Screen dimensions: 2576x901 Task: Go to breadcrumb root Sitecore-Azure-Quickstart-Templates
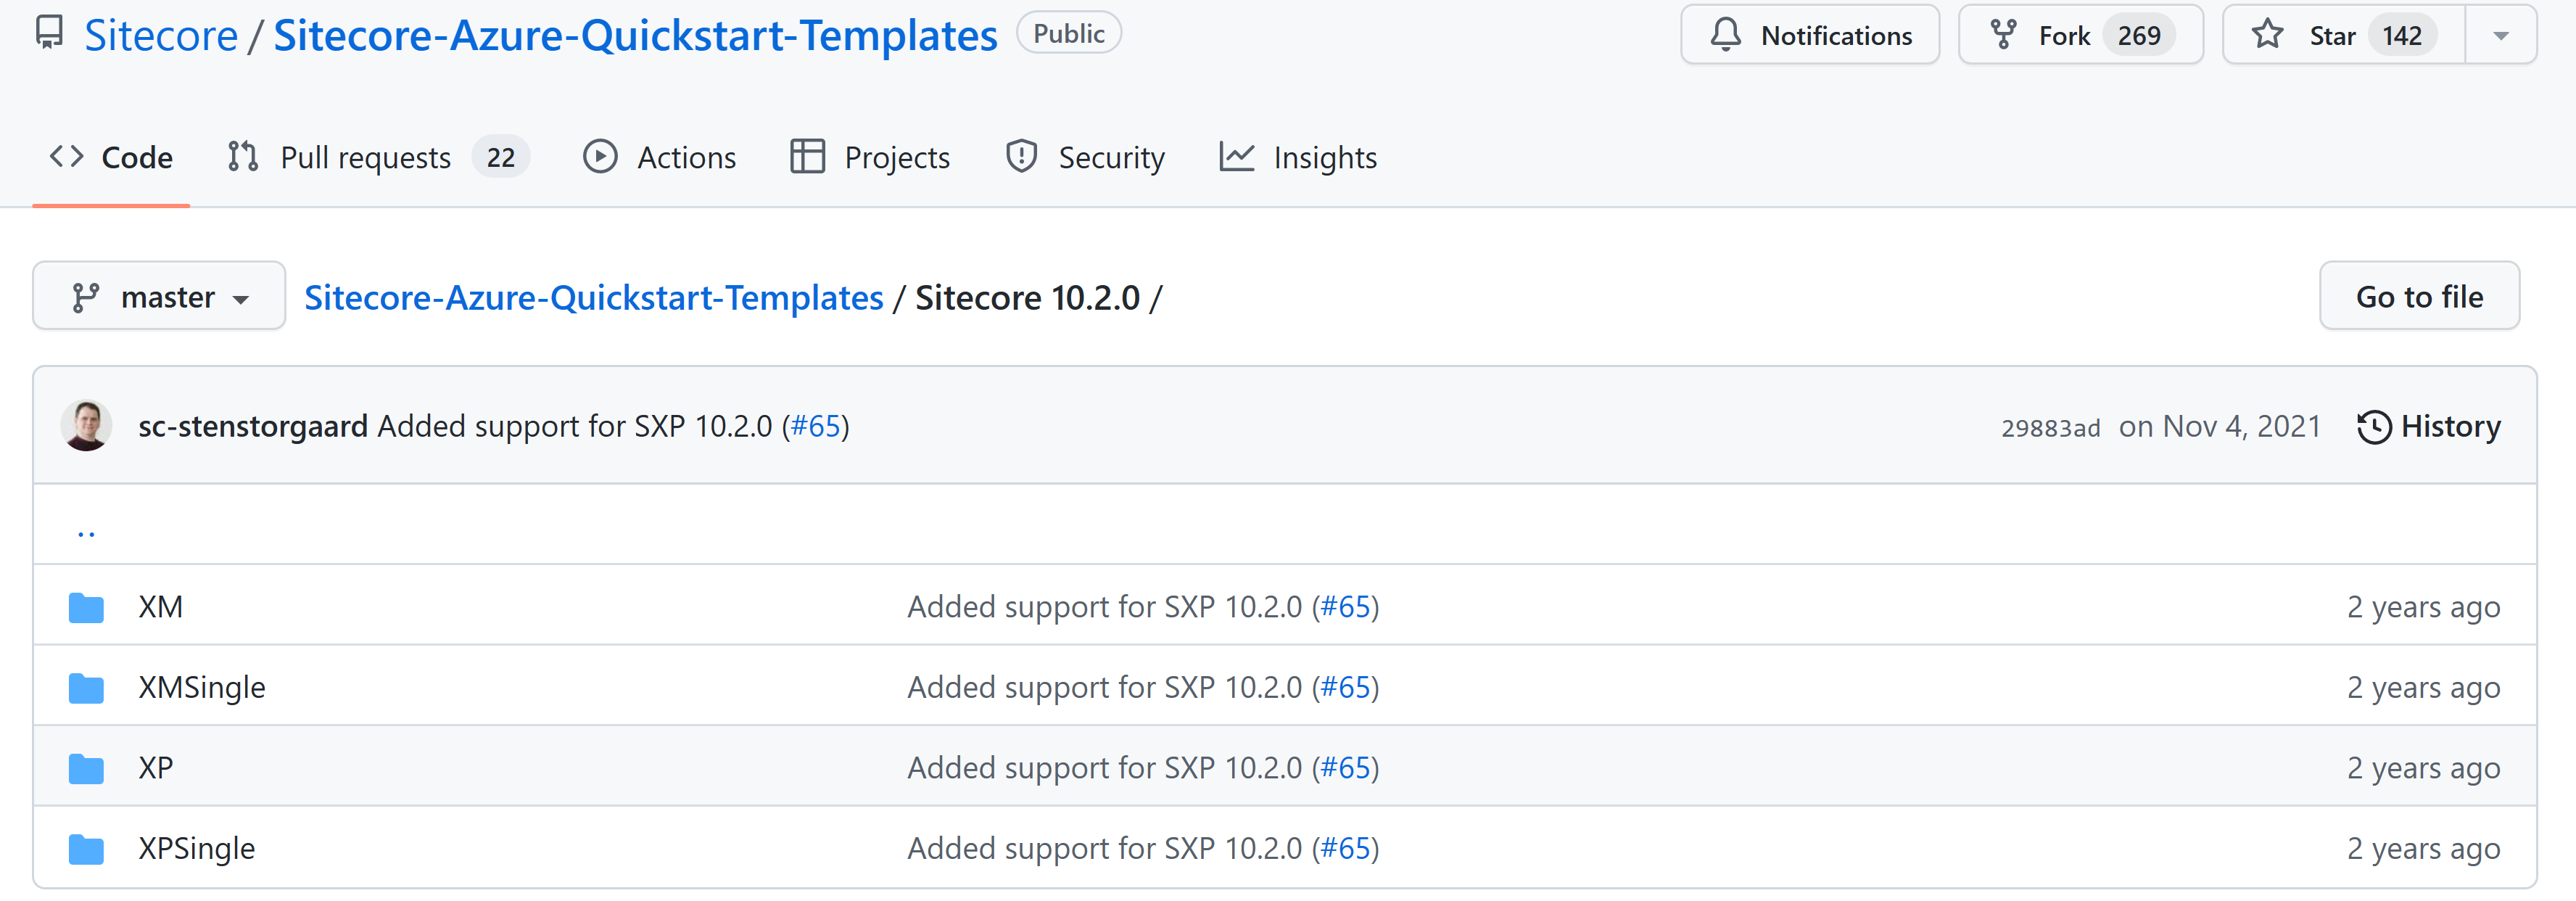click(594, 297)
